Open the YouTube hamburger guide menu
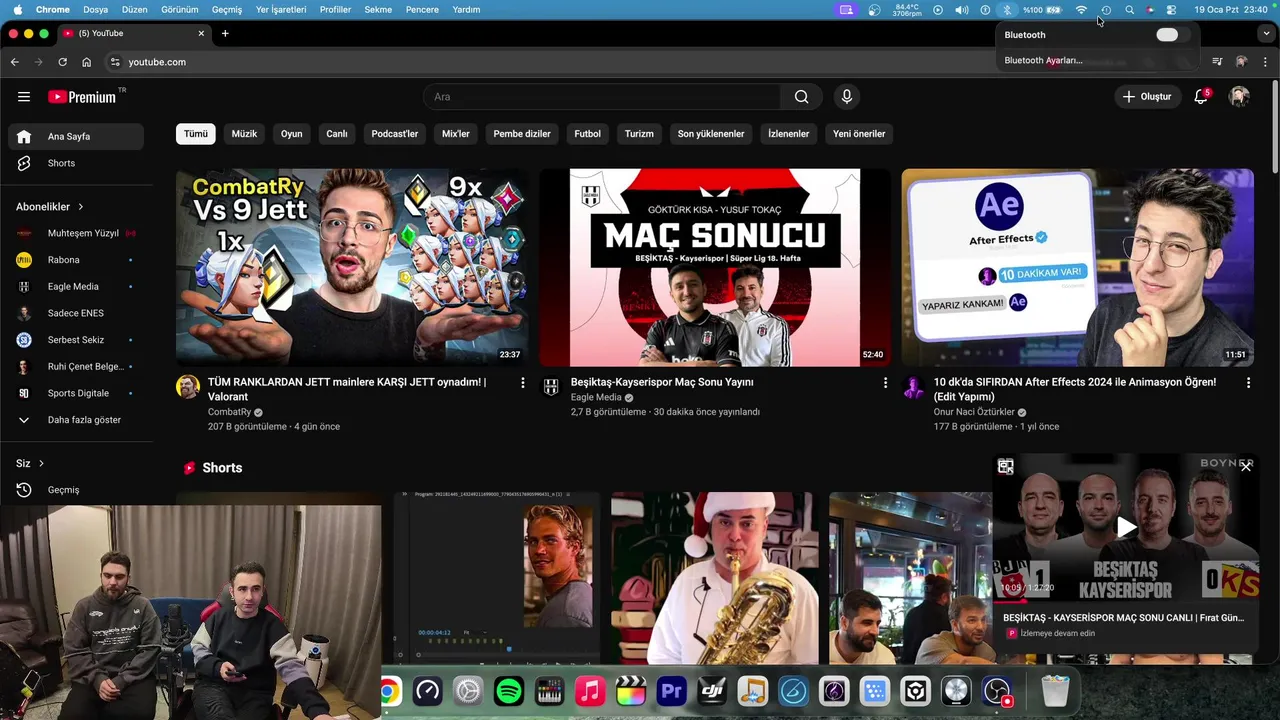Screen dimensions: 1280x720 point(24,97)
